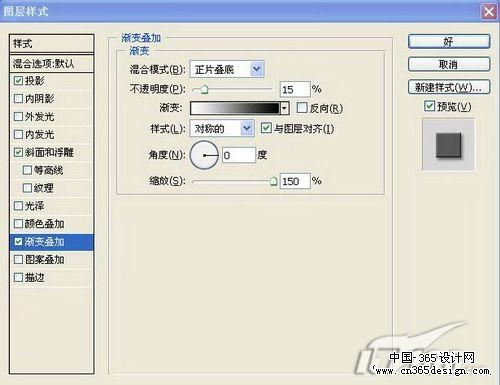The image size is (500, 385).
Task: Select the 颜色叠加 label in styles list
Action: point(44,224)
